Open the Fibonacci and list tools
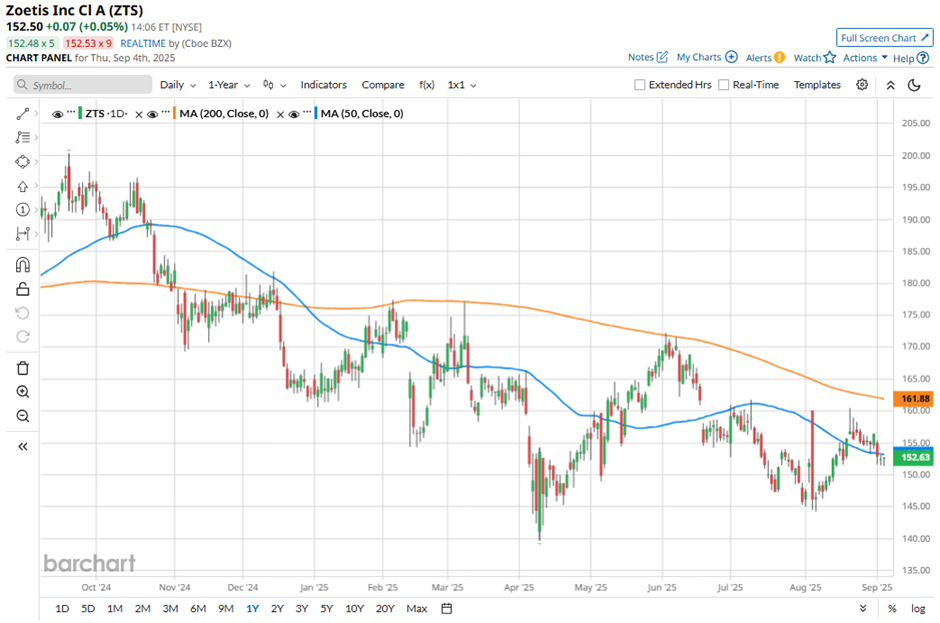 click(x=23, y=137)
